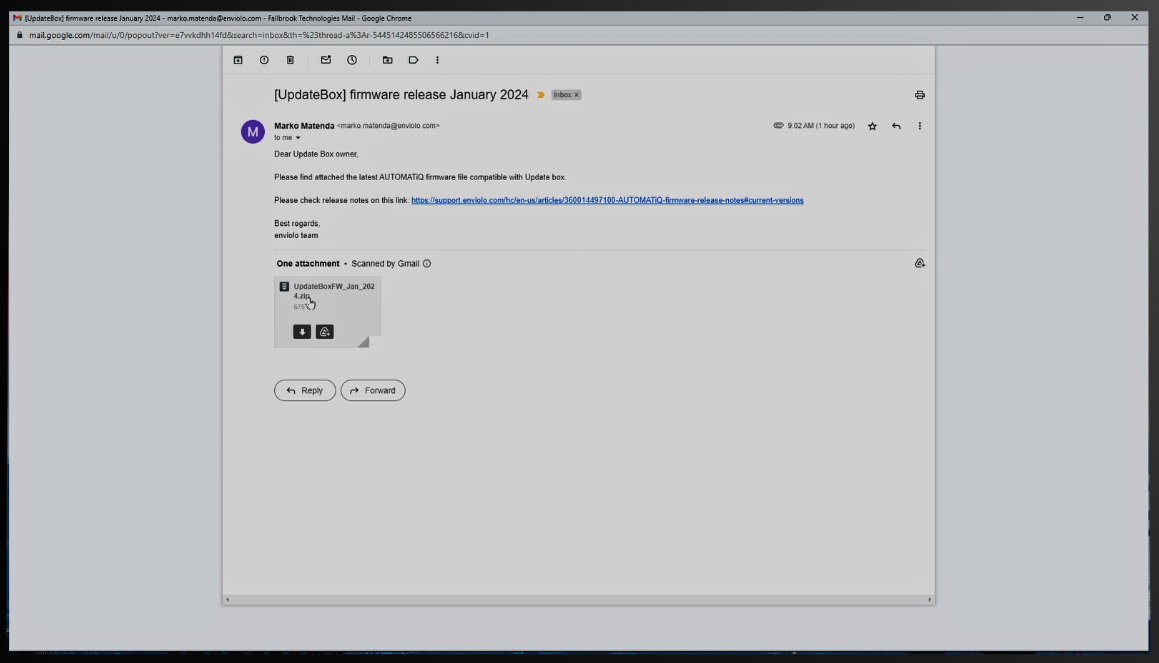
Task: Remove the Inbox label via its x
Action: [577, 95]
